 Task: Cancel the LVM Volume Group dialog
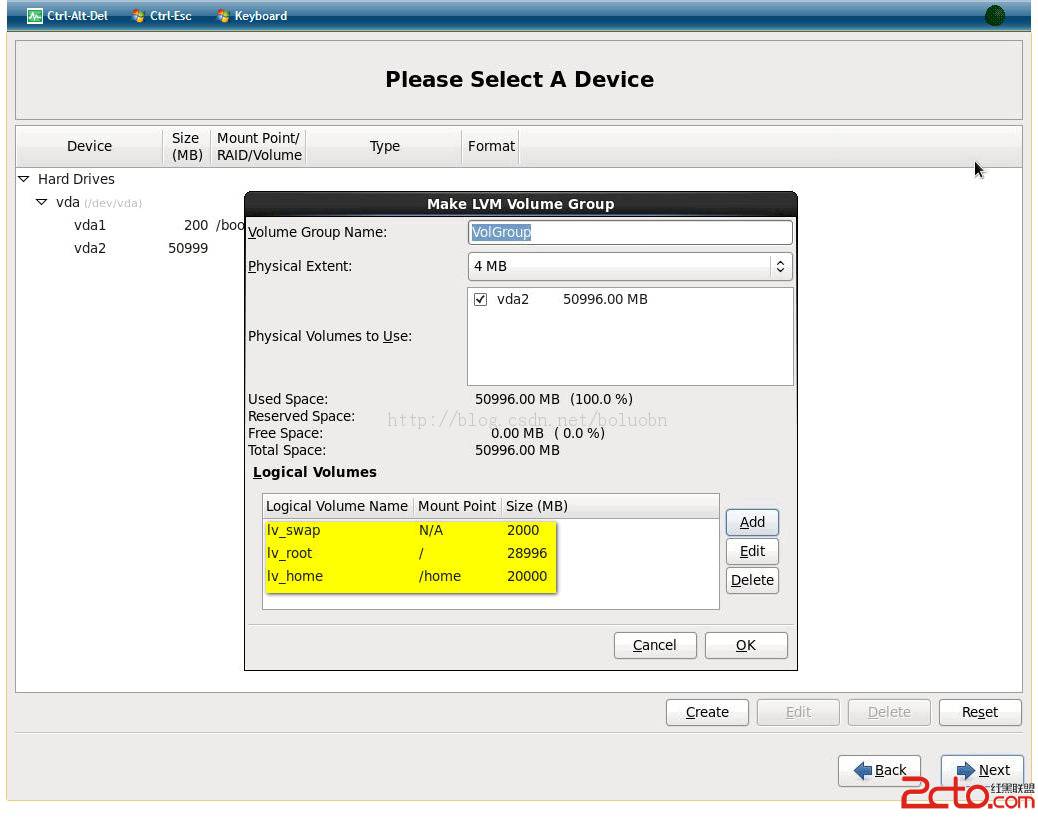(655, 646)
